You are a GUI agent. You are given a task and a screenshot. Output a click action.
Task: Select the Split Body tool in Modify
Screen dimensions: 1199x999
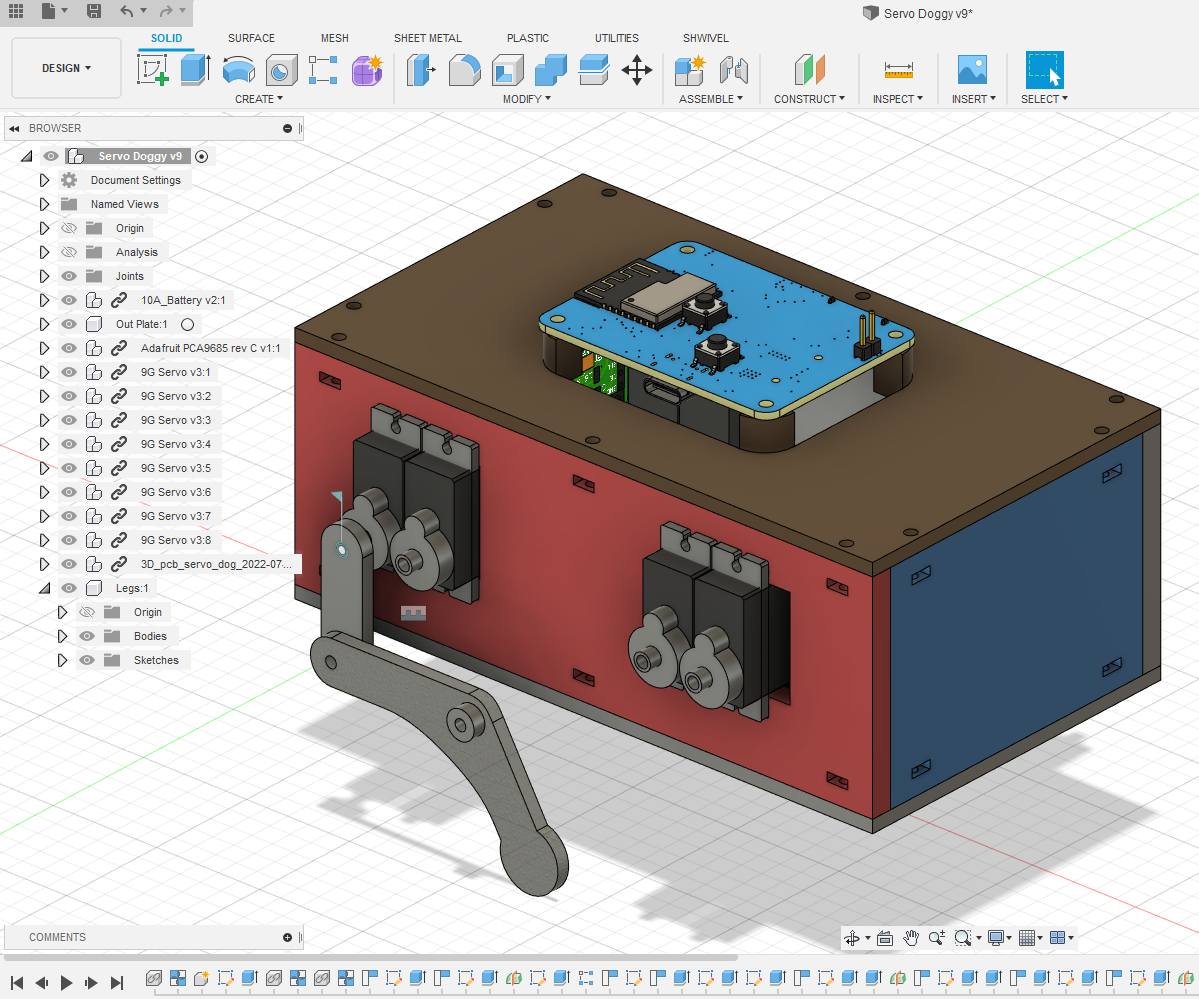[593, 70]
